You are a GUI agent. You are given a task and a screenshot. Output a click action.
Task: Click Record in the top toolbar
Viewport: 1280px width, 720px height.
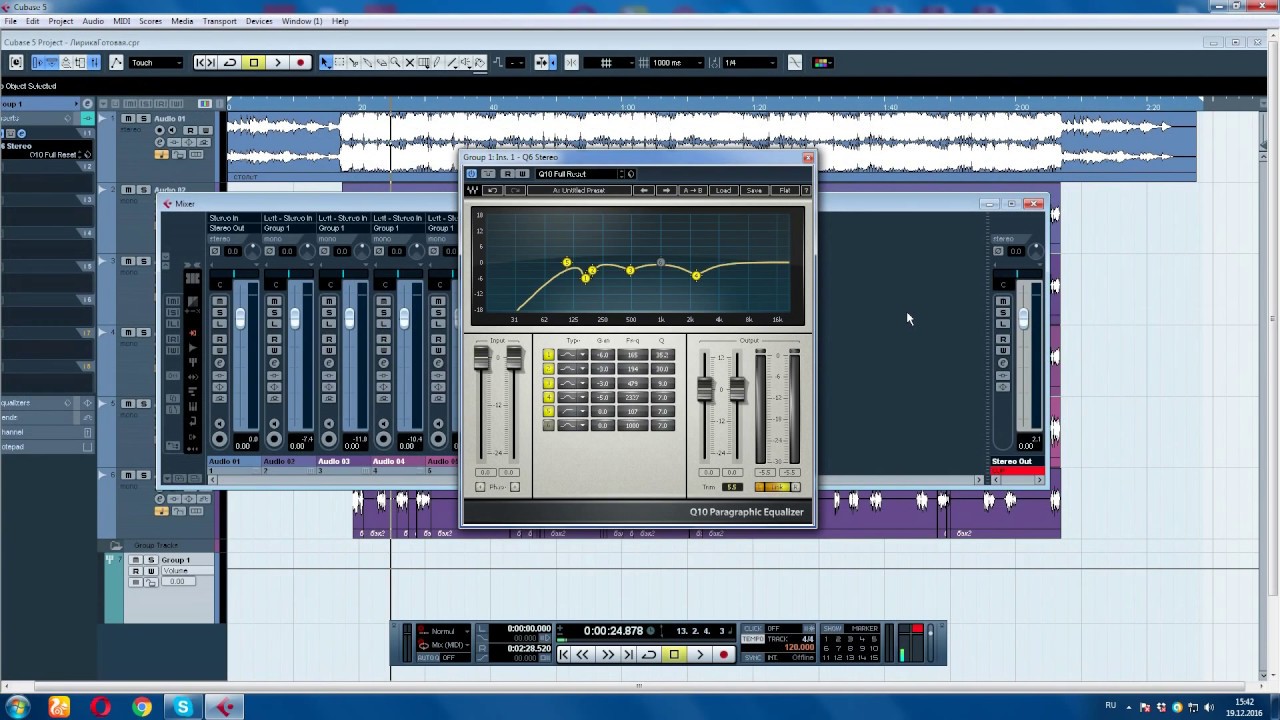(x=300, y=62)
